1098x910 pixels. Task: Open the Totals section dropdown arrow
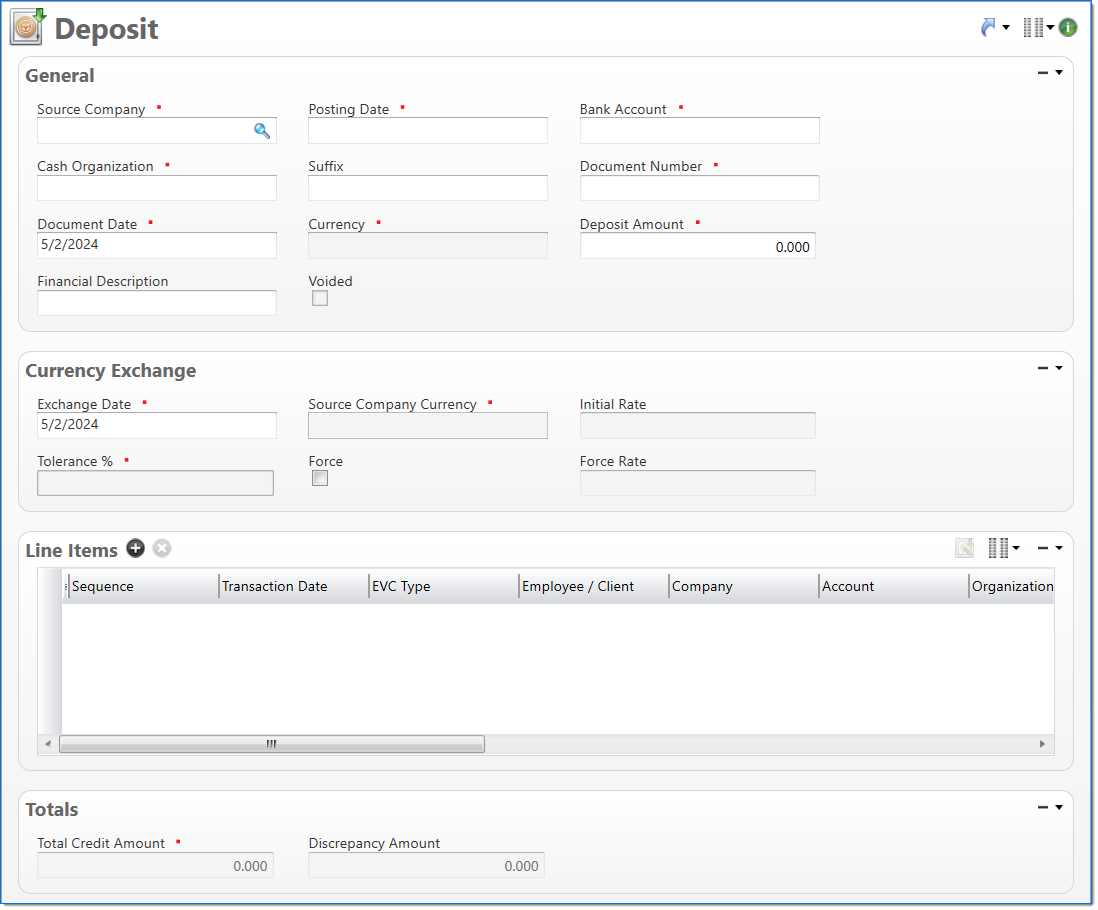coord(1059,807)
